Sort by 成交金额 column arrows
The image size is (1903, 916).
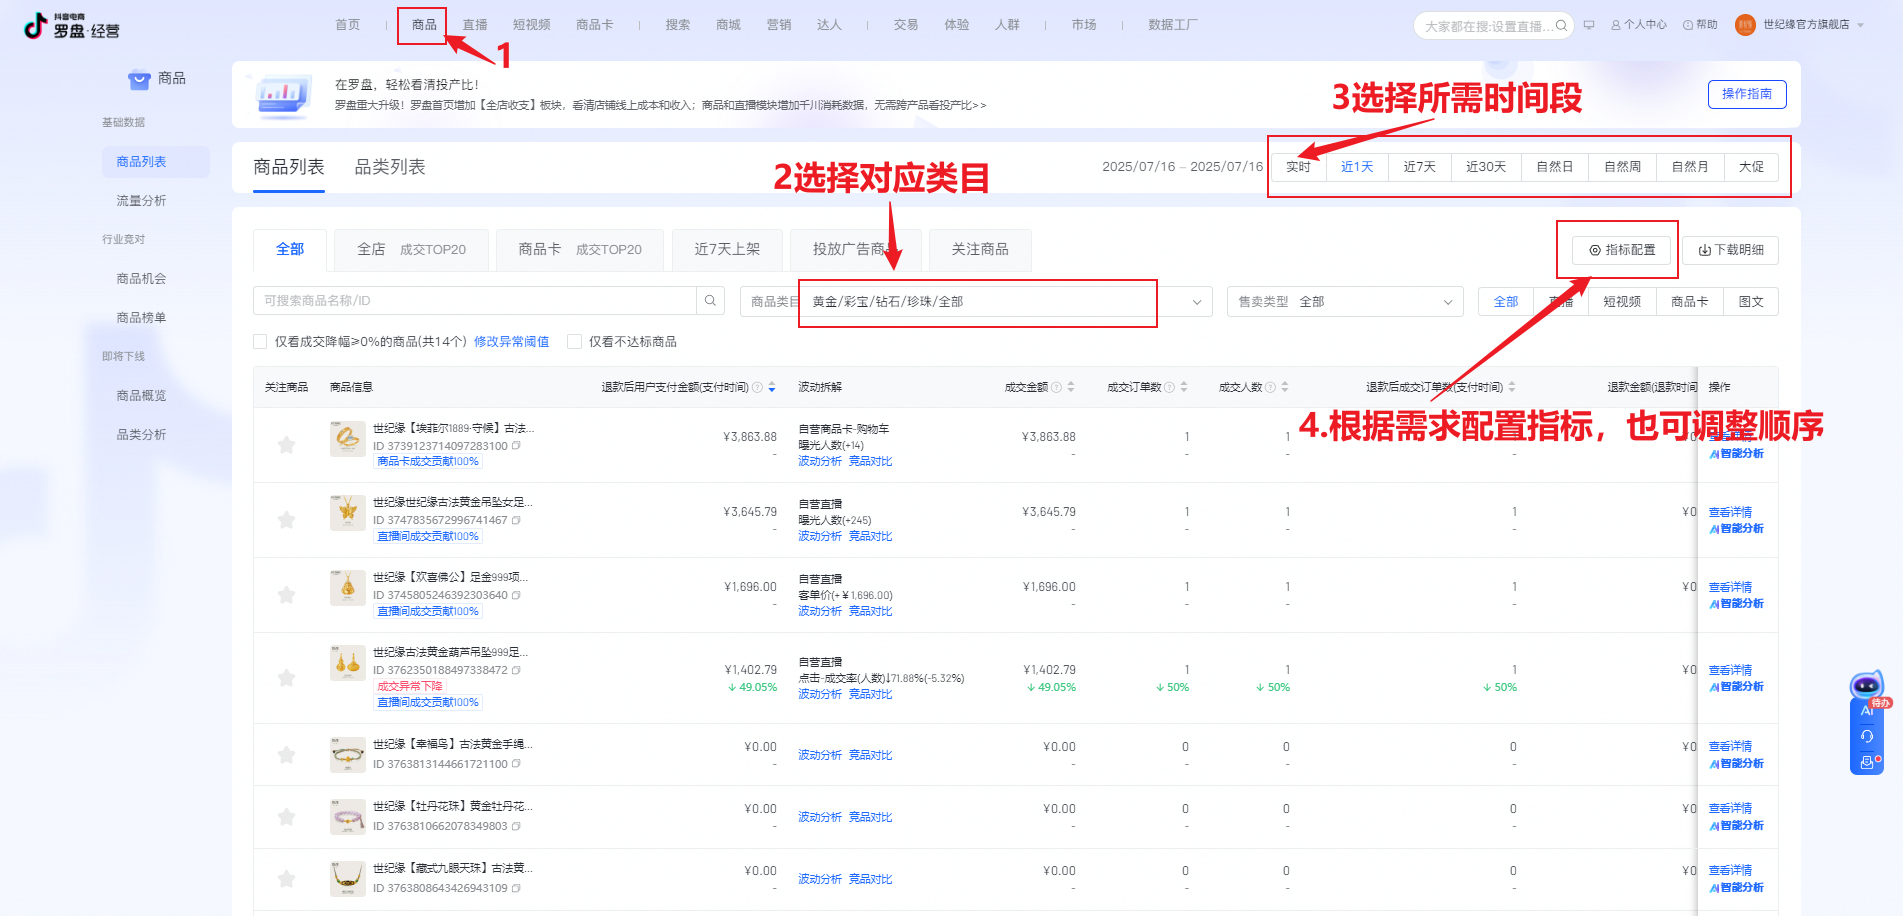pos(1071,387)
